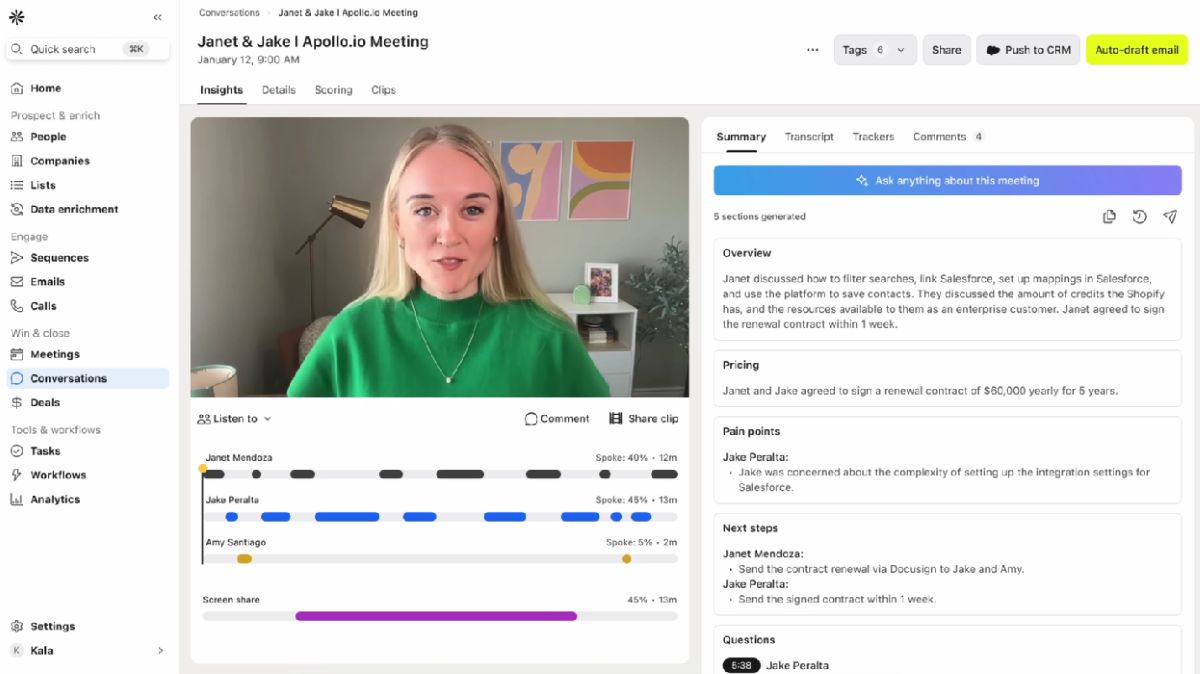Viewport: 1200px width, 674px height.
Task: Jump to the 5:38 question timestamp
Action: click(741, 665)
